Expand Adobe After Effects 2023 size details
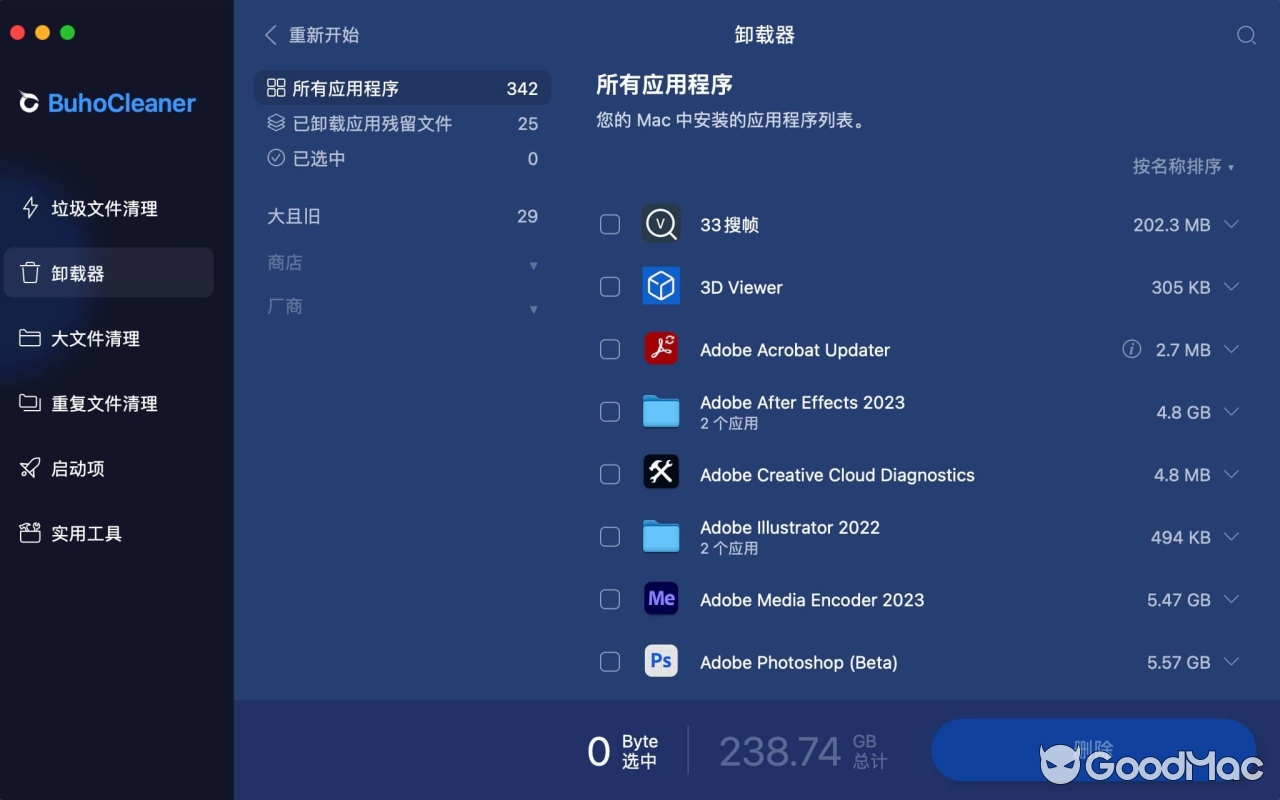Screen dimensions: 1280x800 1229,411
